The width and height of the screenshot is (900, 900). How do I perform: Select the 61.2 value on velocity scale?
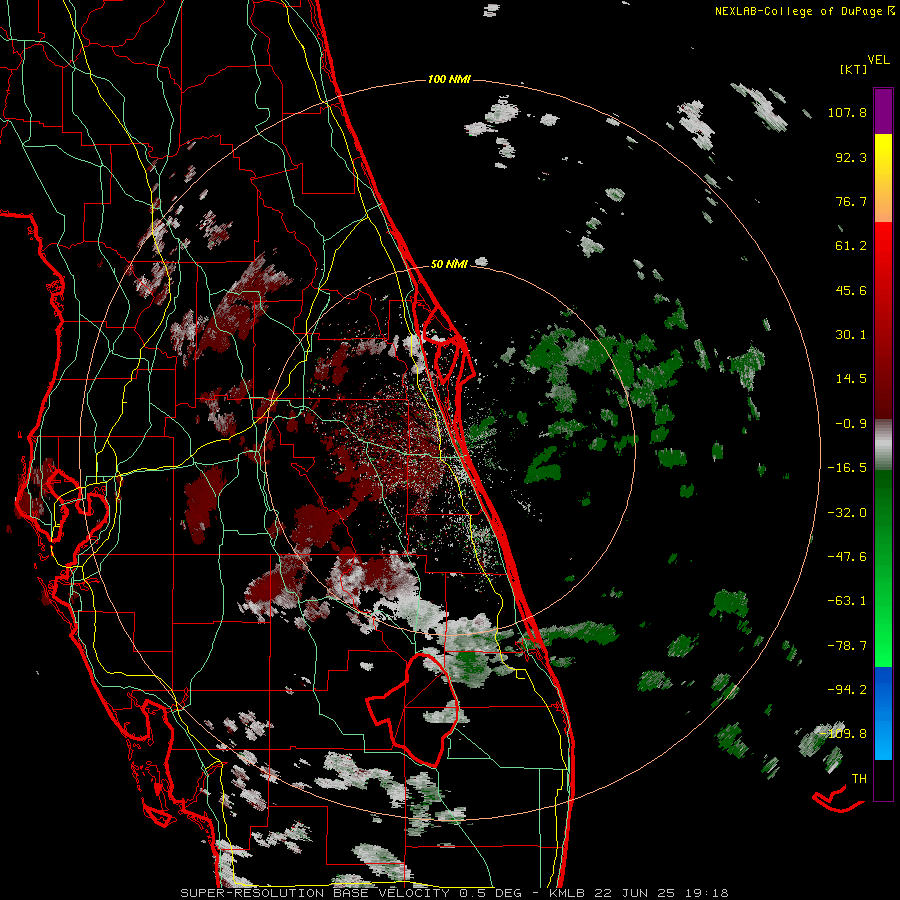pos(851,246)
